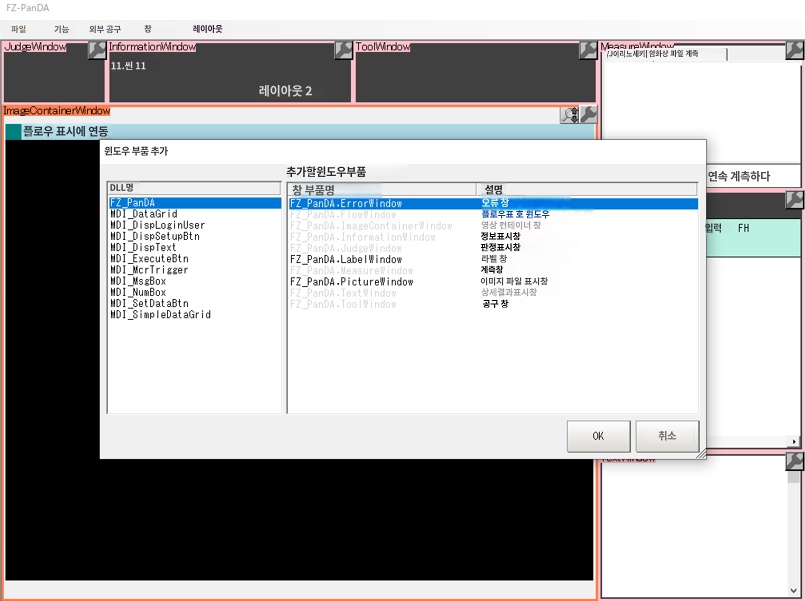The height and width of the screenshot is (601, 805).
Task: Choose MDI_ExecuteBtn from the DLL list
Action: [149, 259]
